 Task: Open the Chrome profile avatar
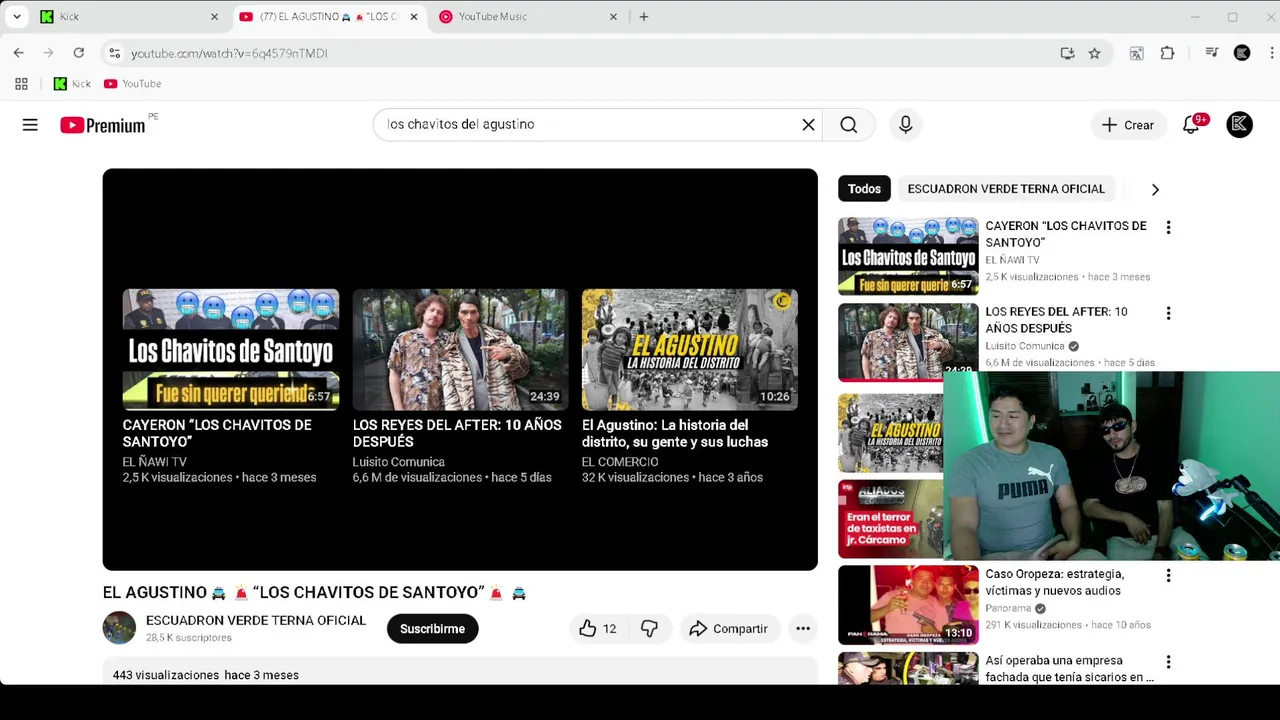point(1242,53)
